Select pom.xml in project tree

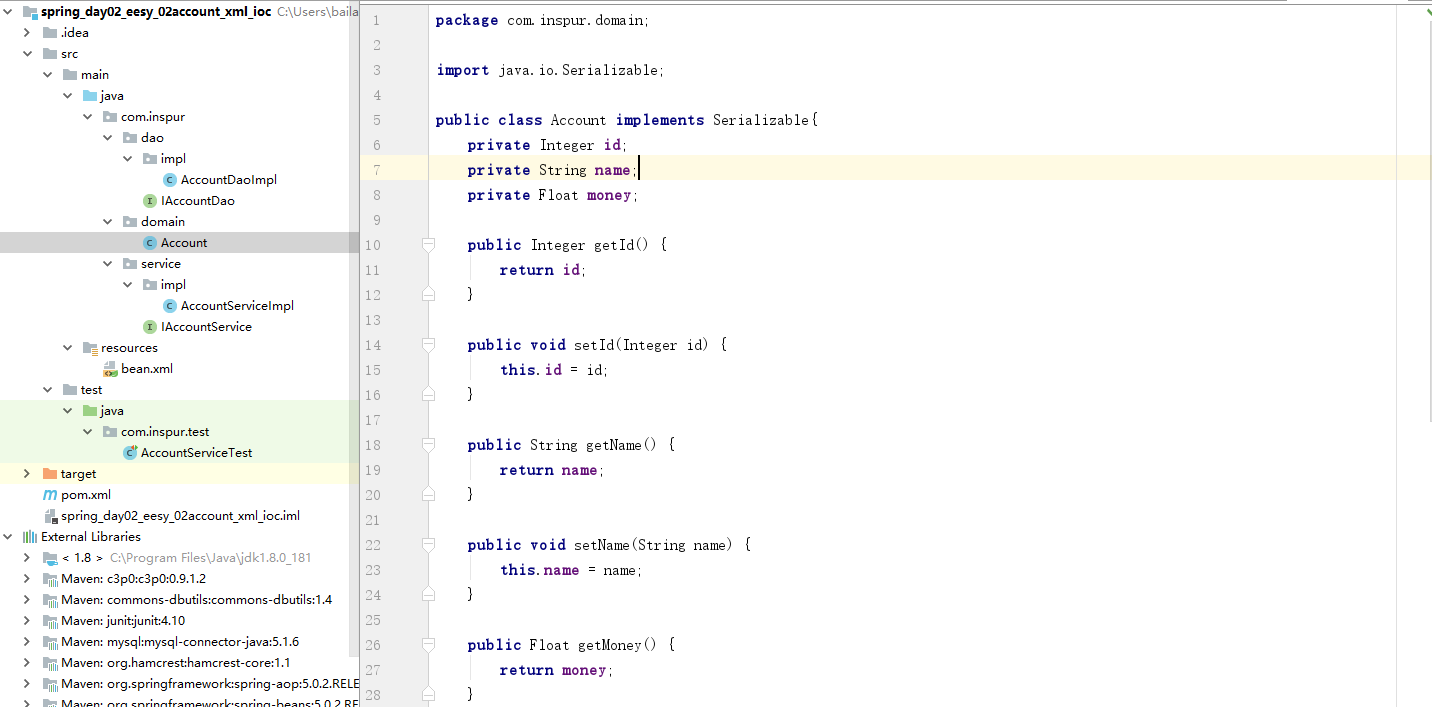coord(86,495)
